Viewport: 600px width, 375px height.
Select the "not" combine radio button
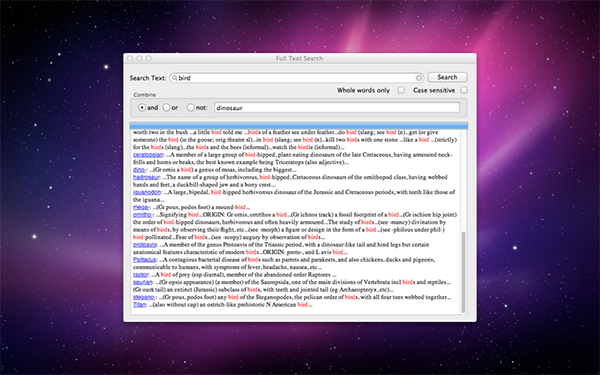click(190, 108)
